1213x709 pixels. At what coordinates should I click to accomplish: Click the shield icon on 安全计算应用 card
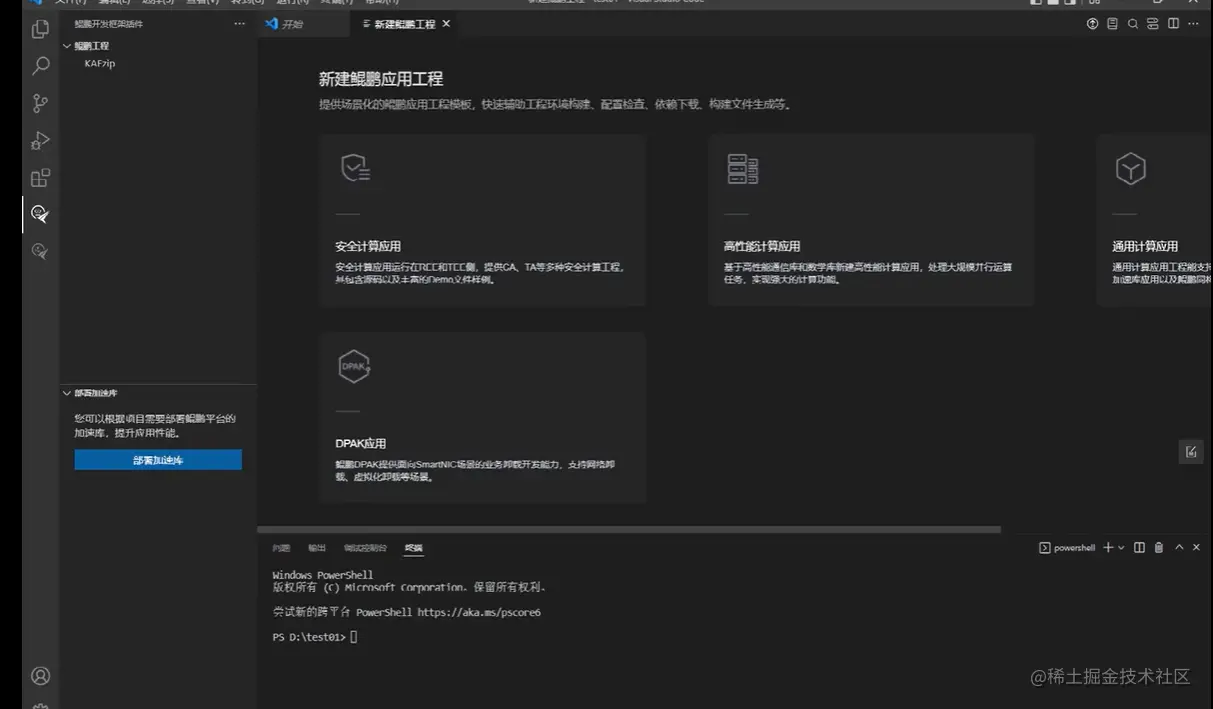(355, 169)
